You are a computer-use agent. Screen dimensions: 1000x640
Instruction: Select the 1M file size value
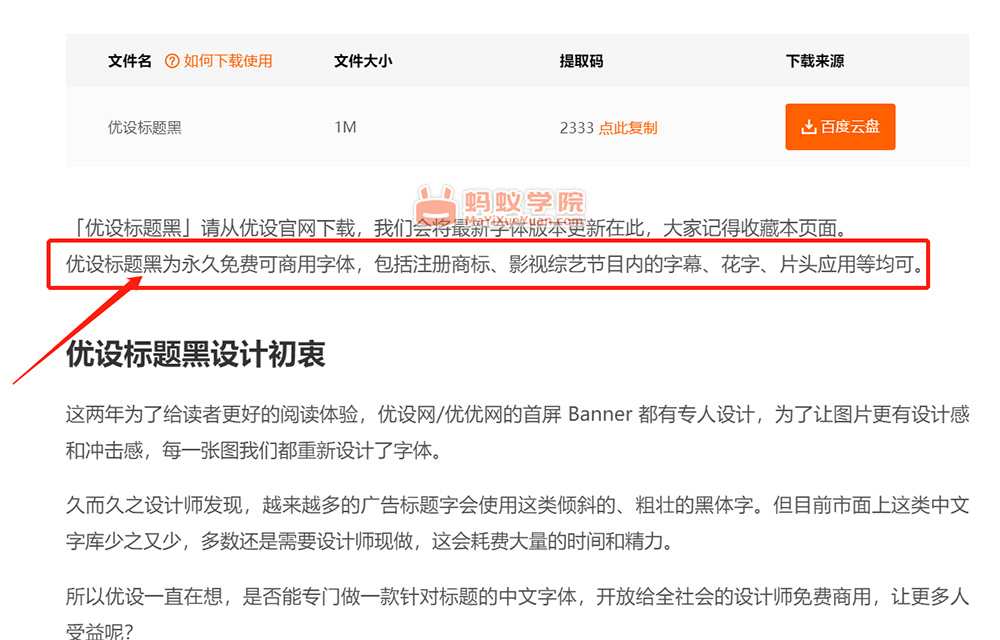[x=345, y=127]
